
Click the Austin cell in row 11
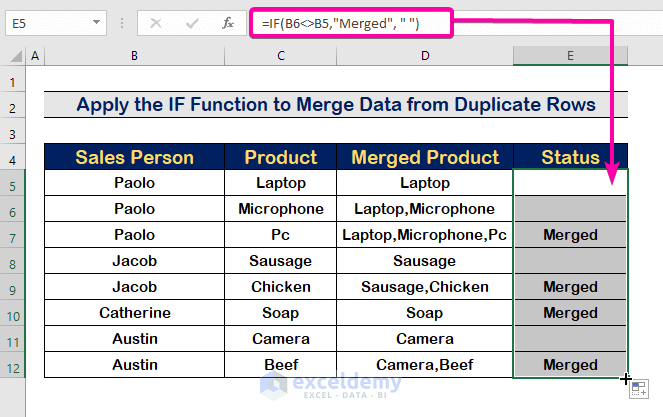click(x=134, y=339)
